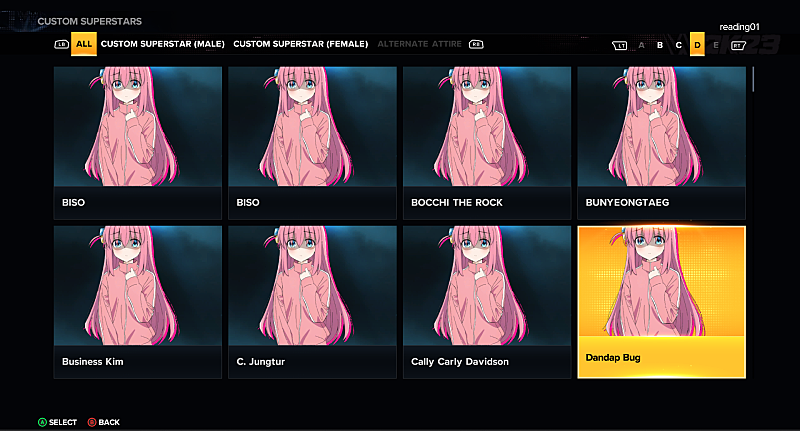Jump to page A
The image size is (800, 431).
pos(641,45)
